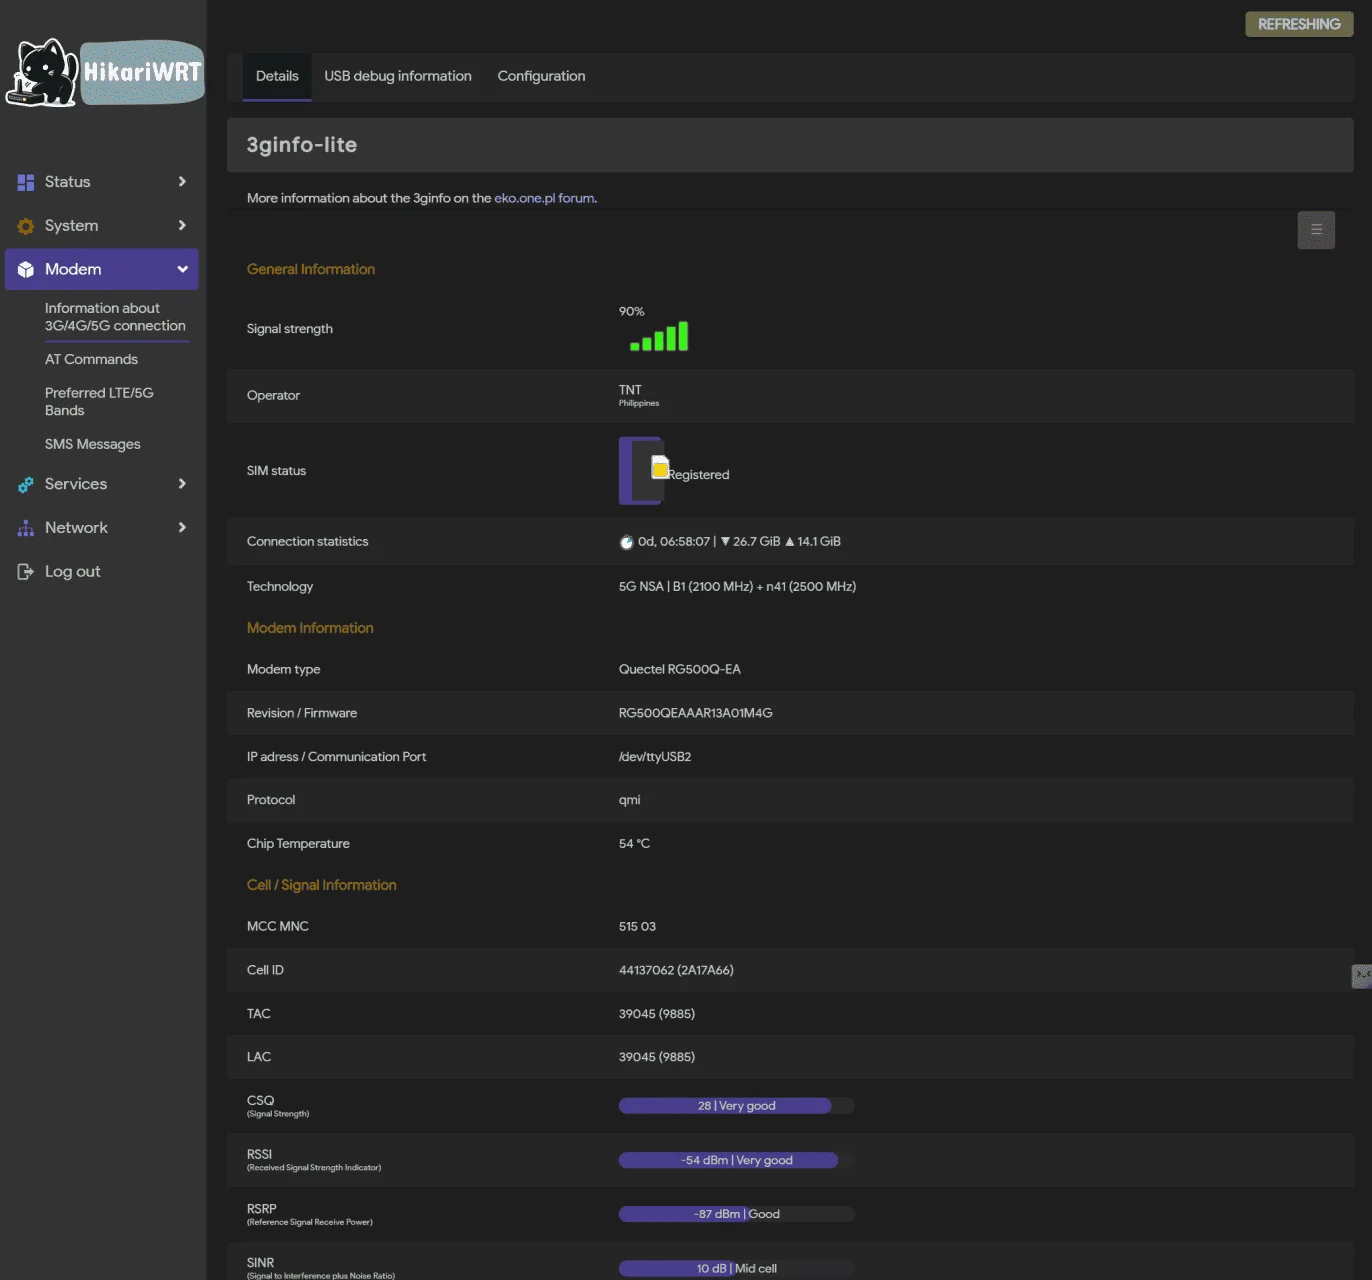
Task: Click the 515 03 MCC MNC value
Action: (x=637, y=927)
